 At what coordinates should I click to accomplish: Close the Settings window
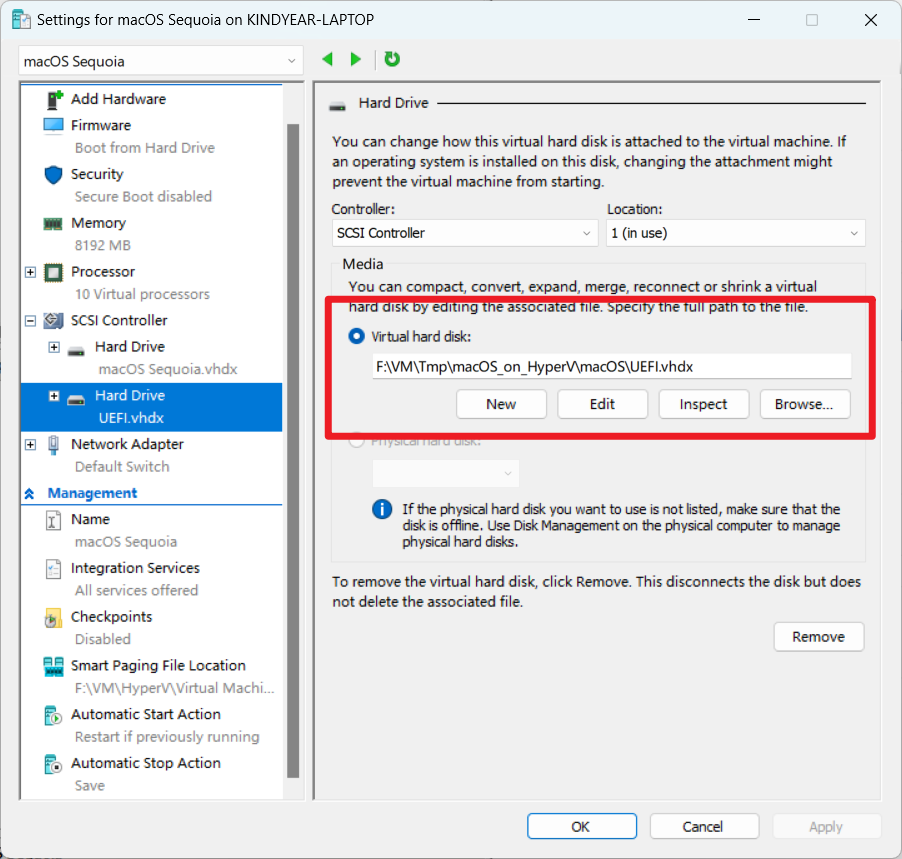870,20
